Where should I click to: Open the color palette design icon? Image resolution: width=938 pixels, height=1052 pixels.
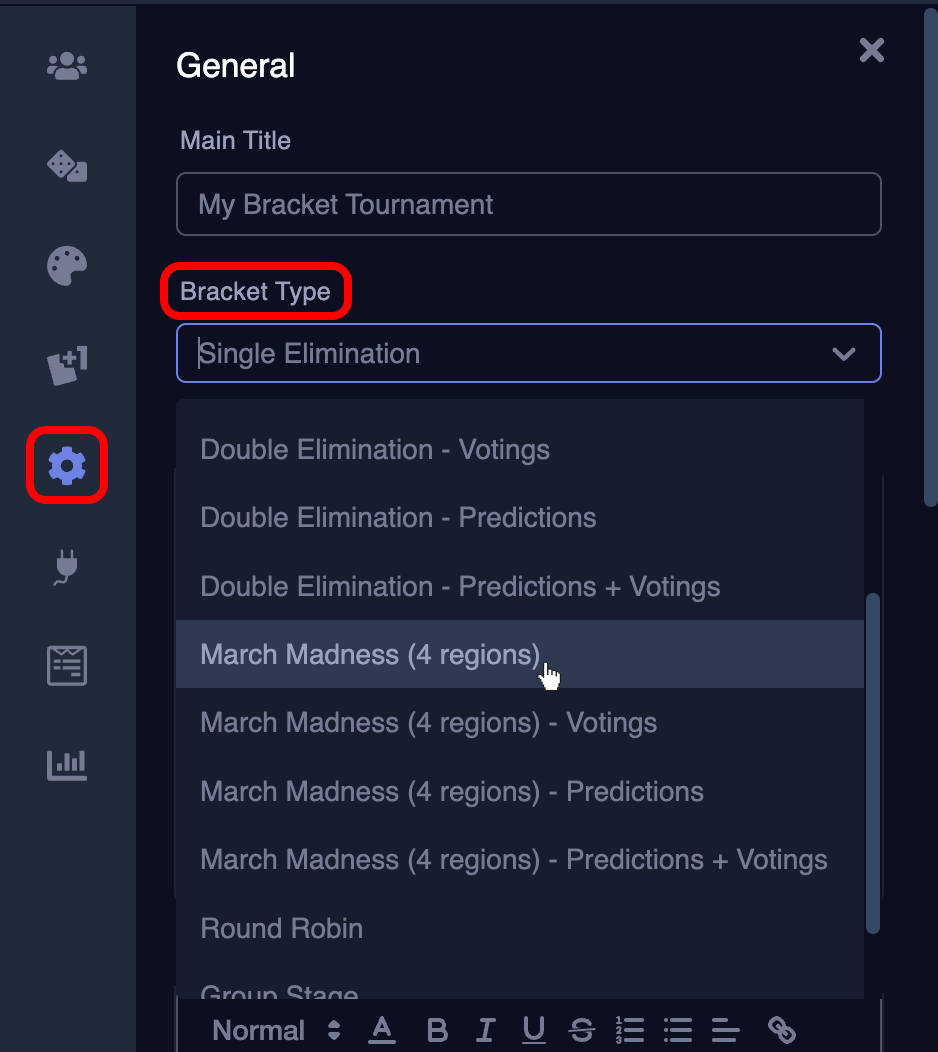click(67, 266)
